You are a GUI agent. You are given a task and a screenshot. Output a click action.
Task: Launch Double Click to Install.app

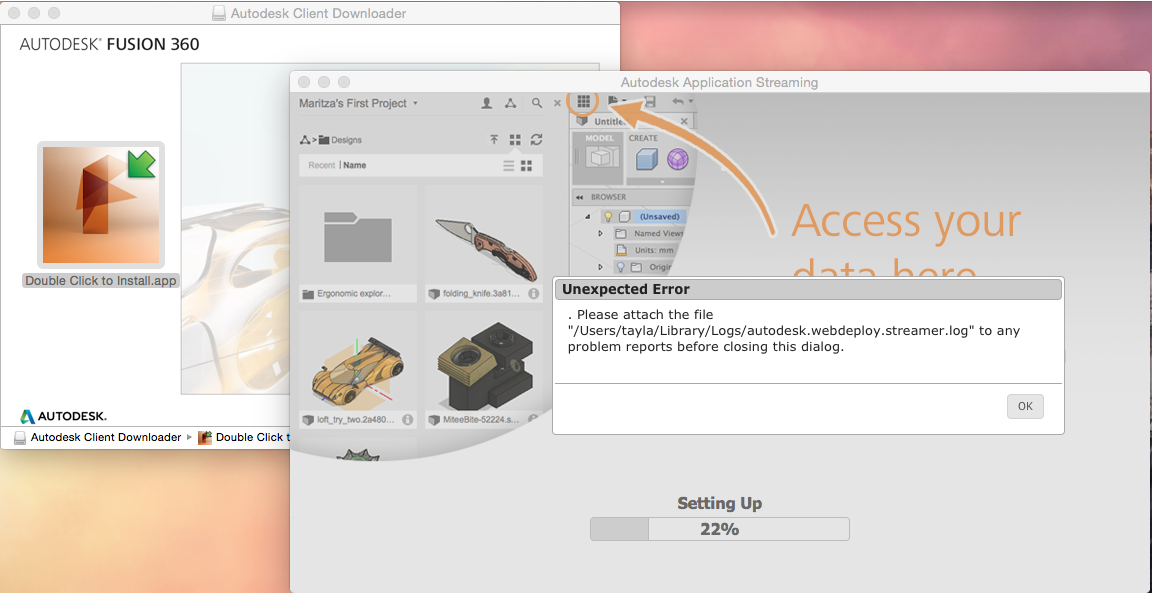100,200
